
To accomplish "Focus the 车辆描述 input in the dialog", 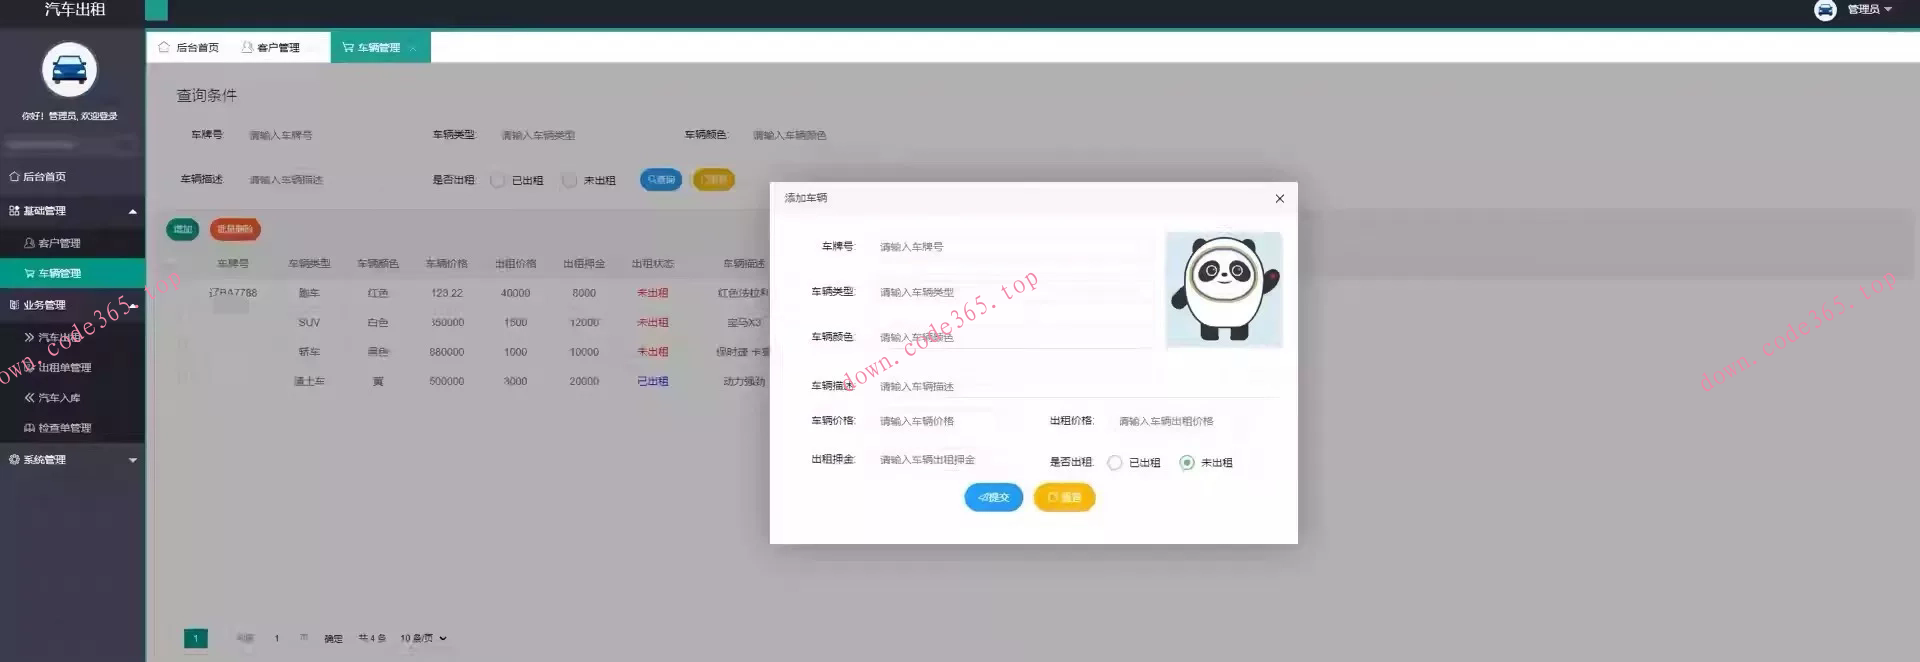I will tap(1077, 386).
